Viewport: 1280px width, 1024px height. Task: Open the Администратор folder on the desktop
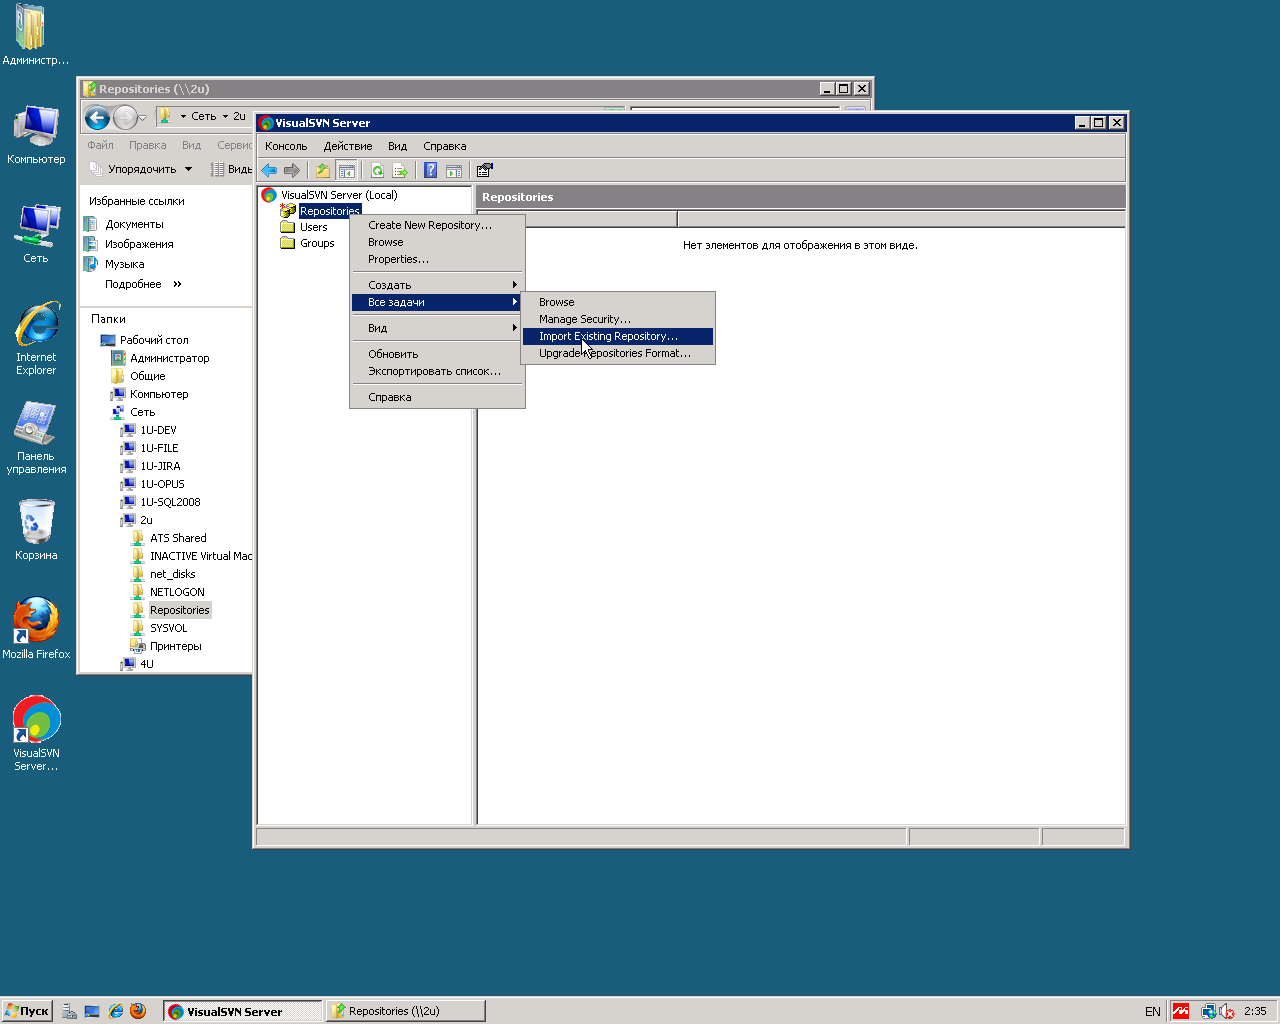click(36, 35)
